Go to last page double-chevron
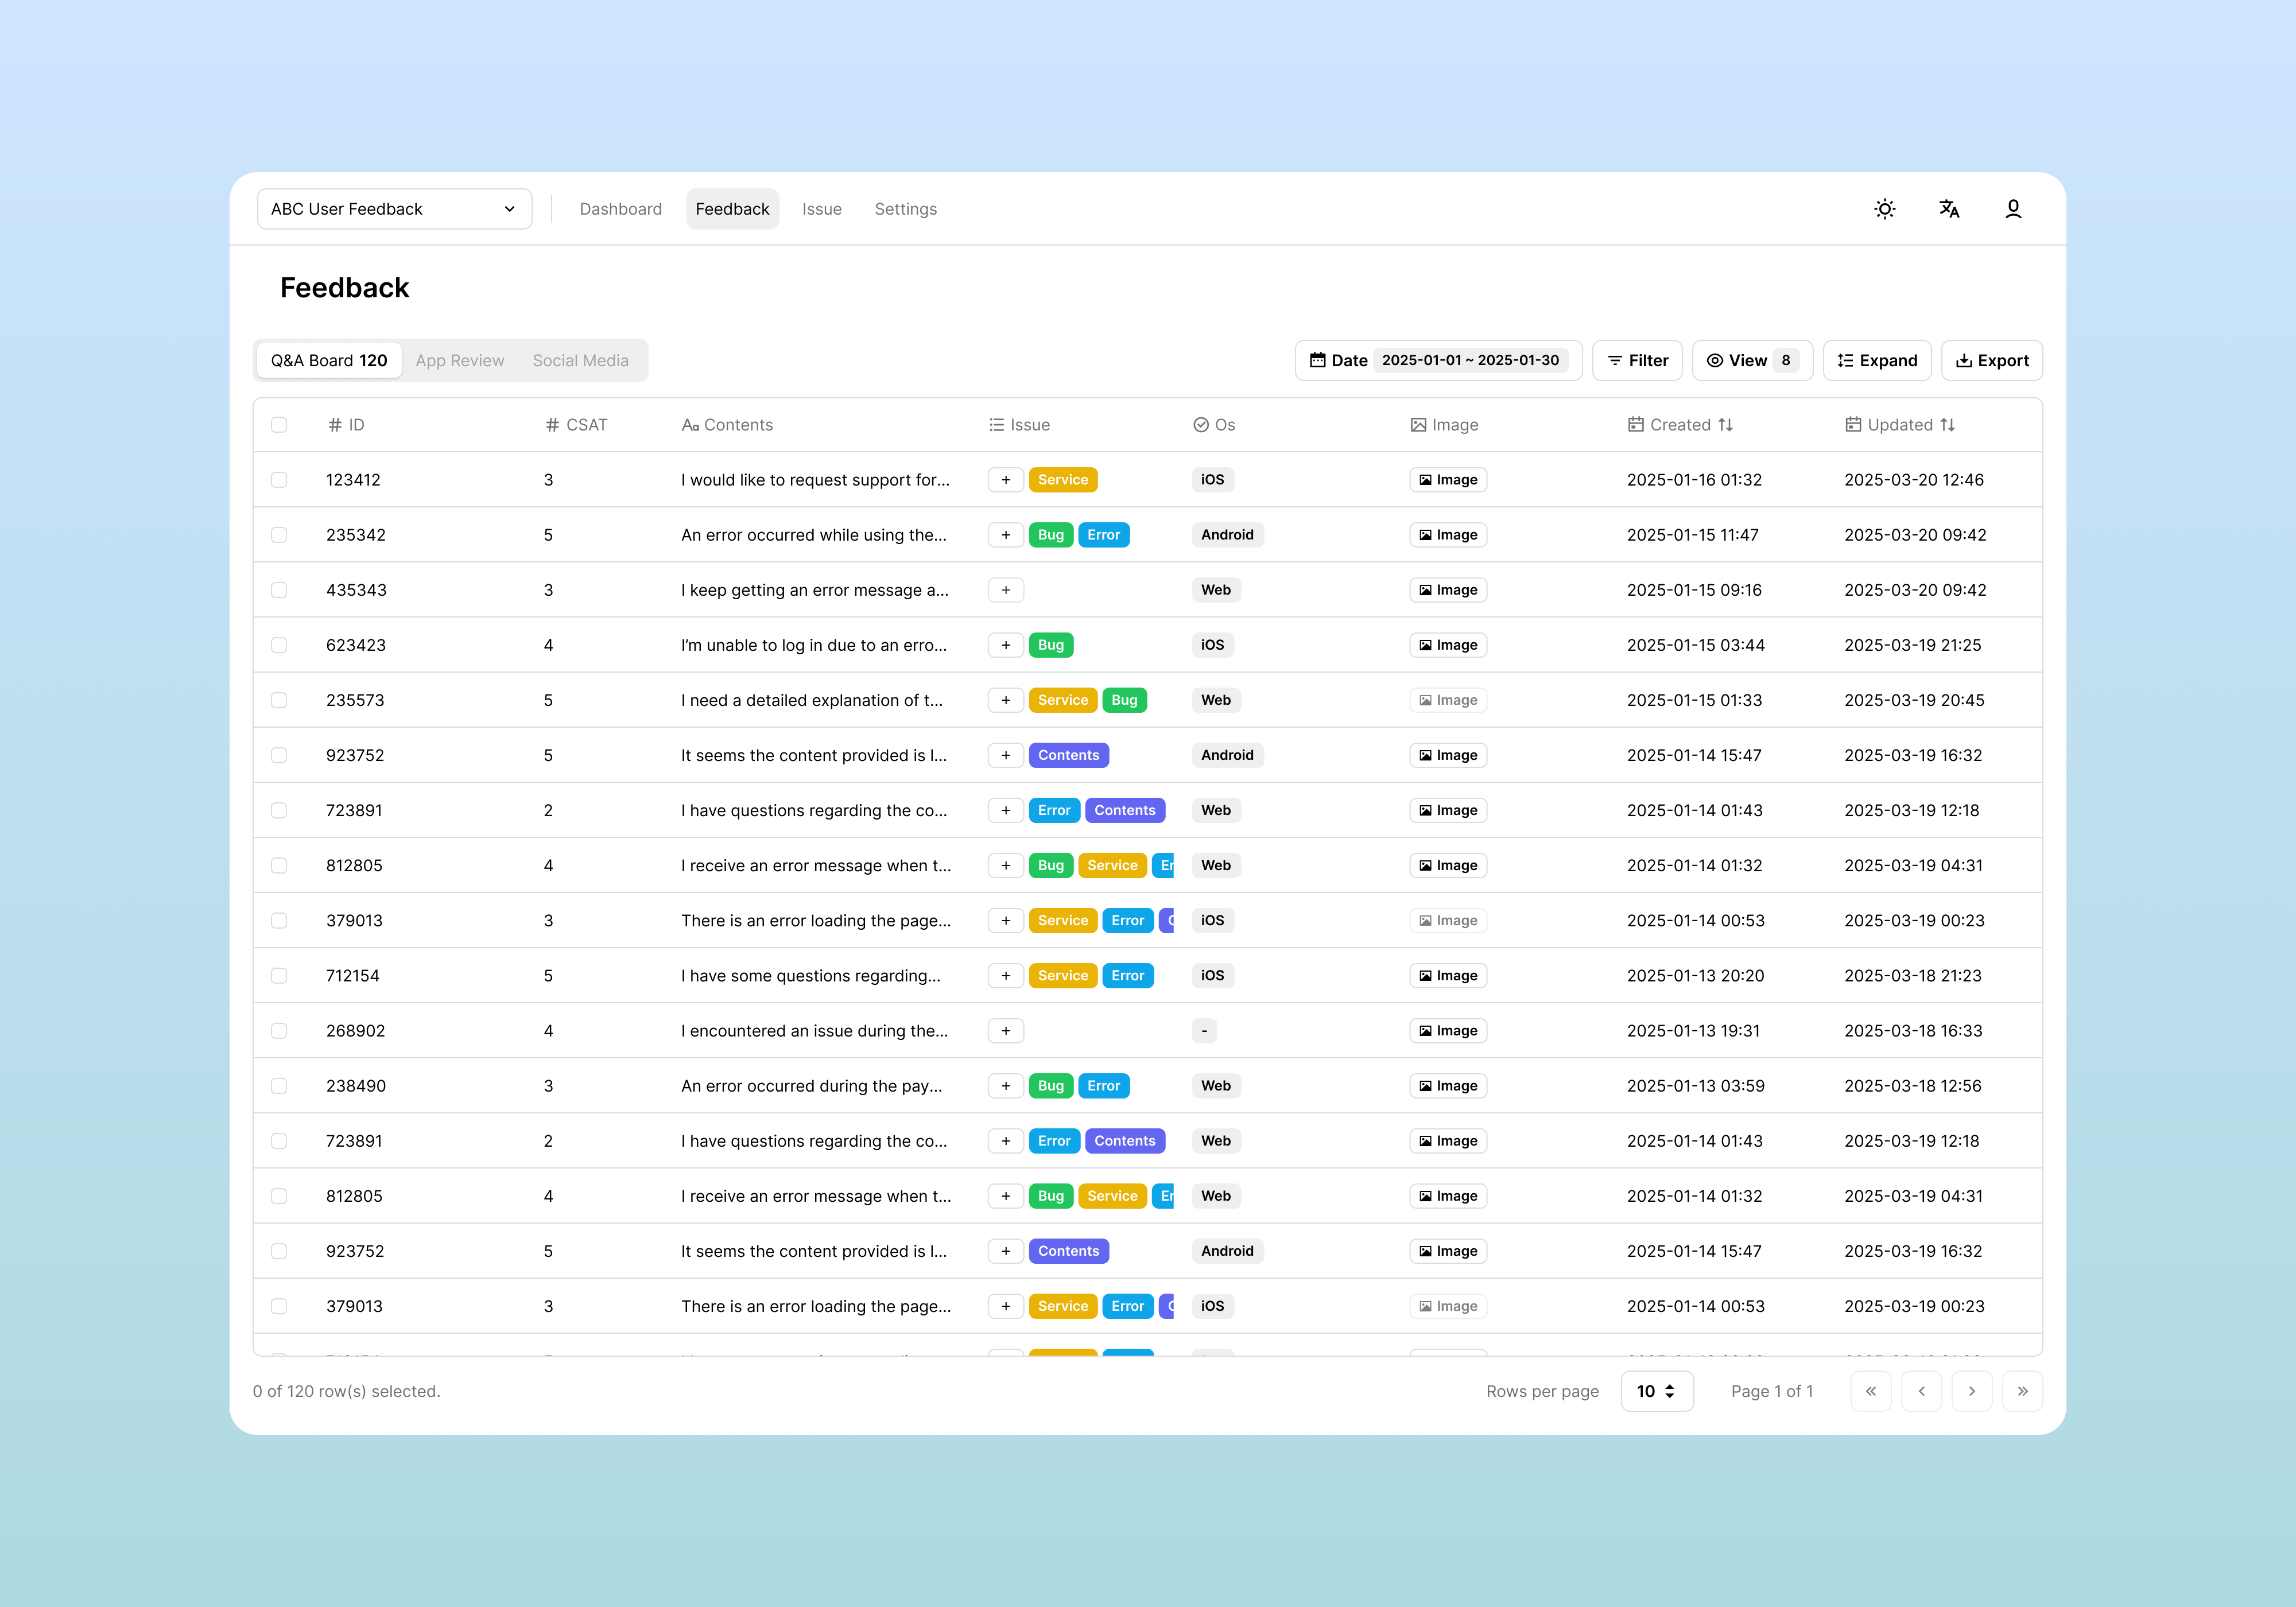The height and width of the screenshot is (1607, 2296). pyautogui.click(x=2022, y=1391)
